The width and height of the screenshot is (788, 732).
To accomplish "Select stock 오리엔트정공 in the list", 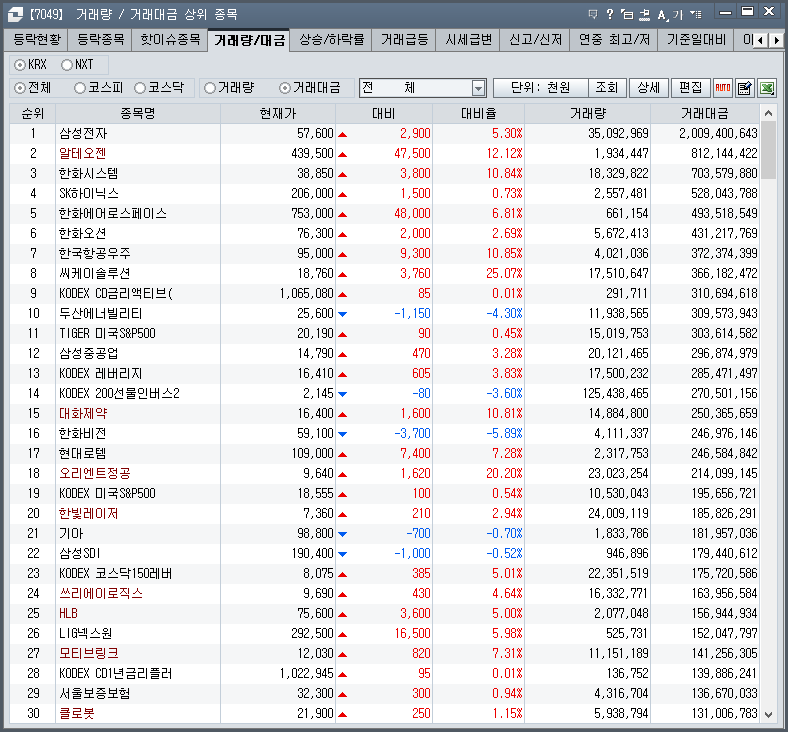I will (x=95, y=473).
